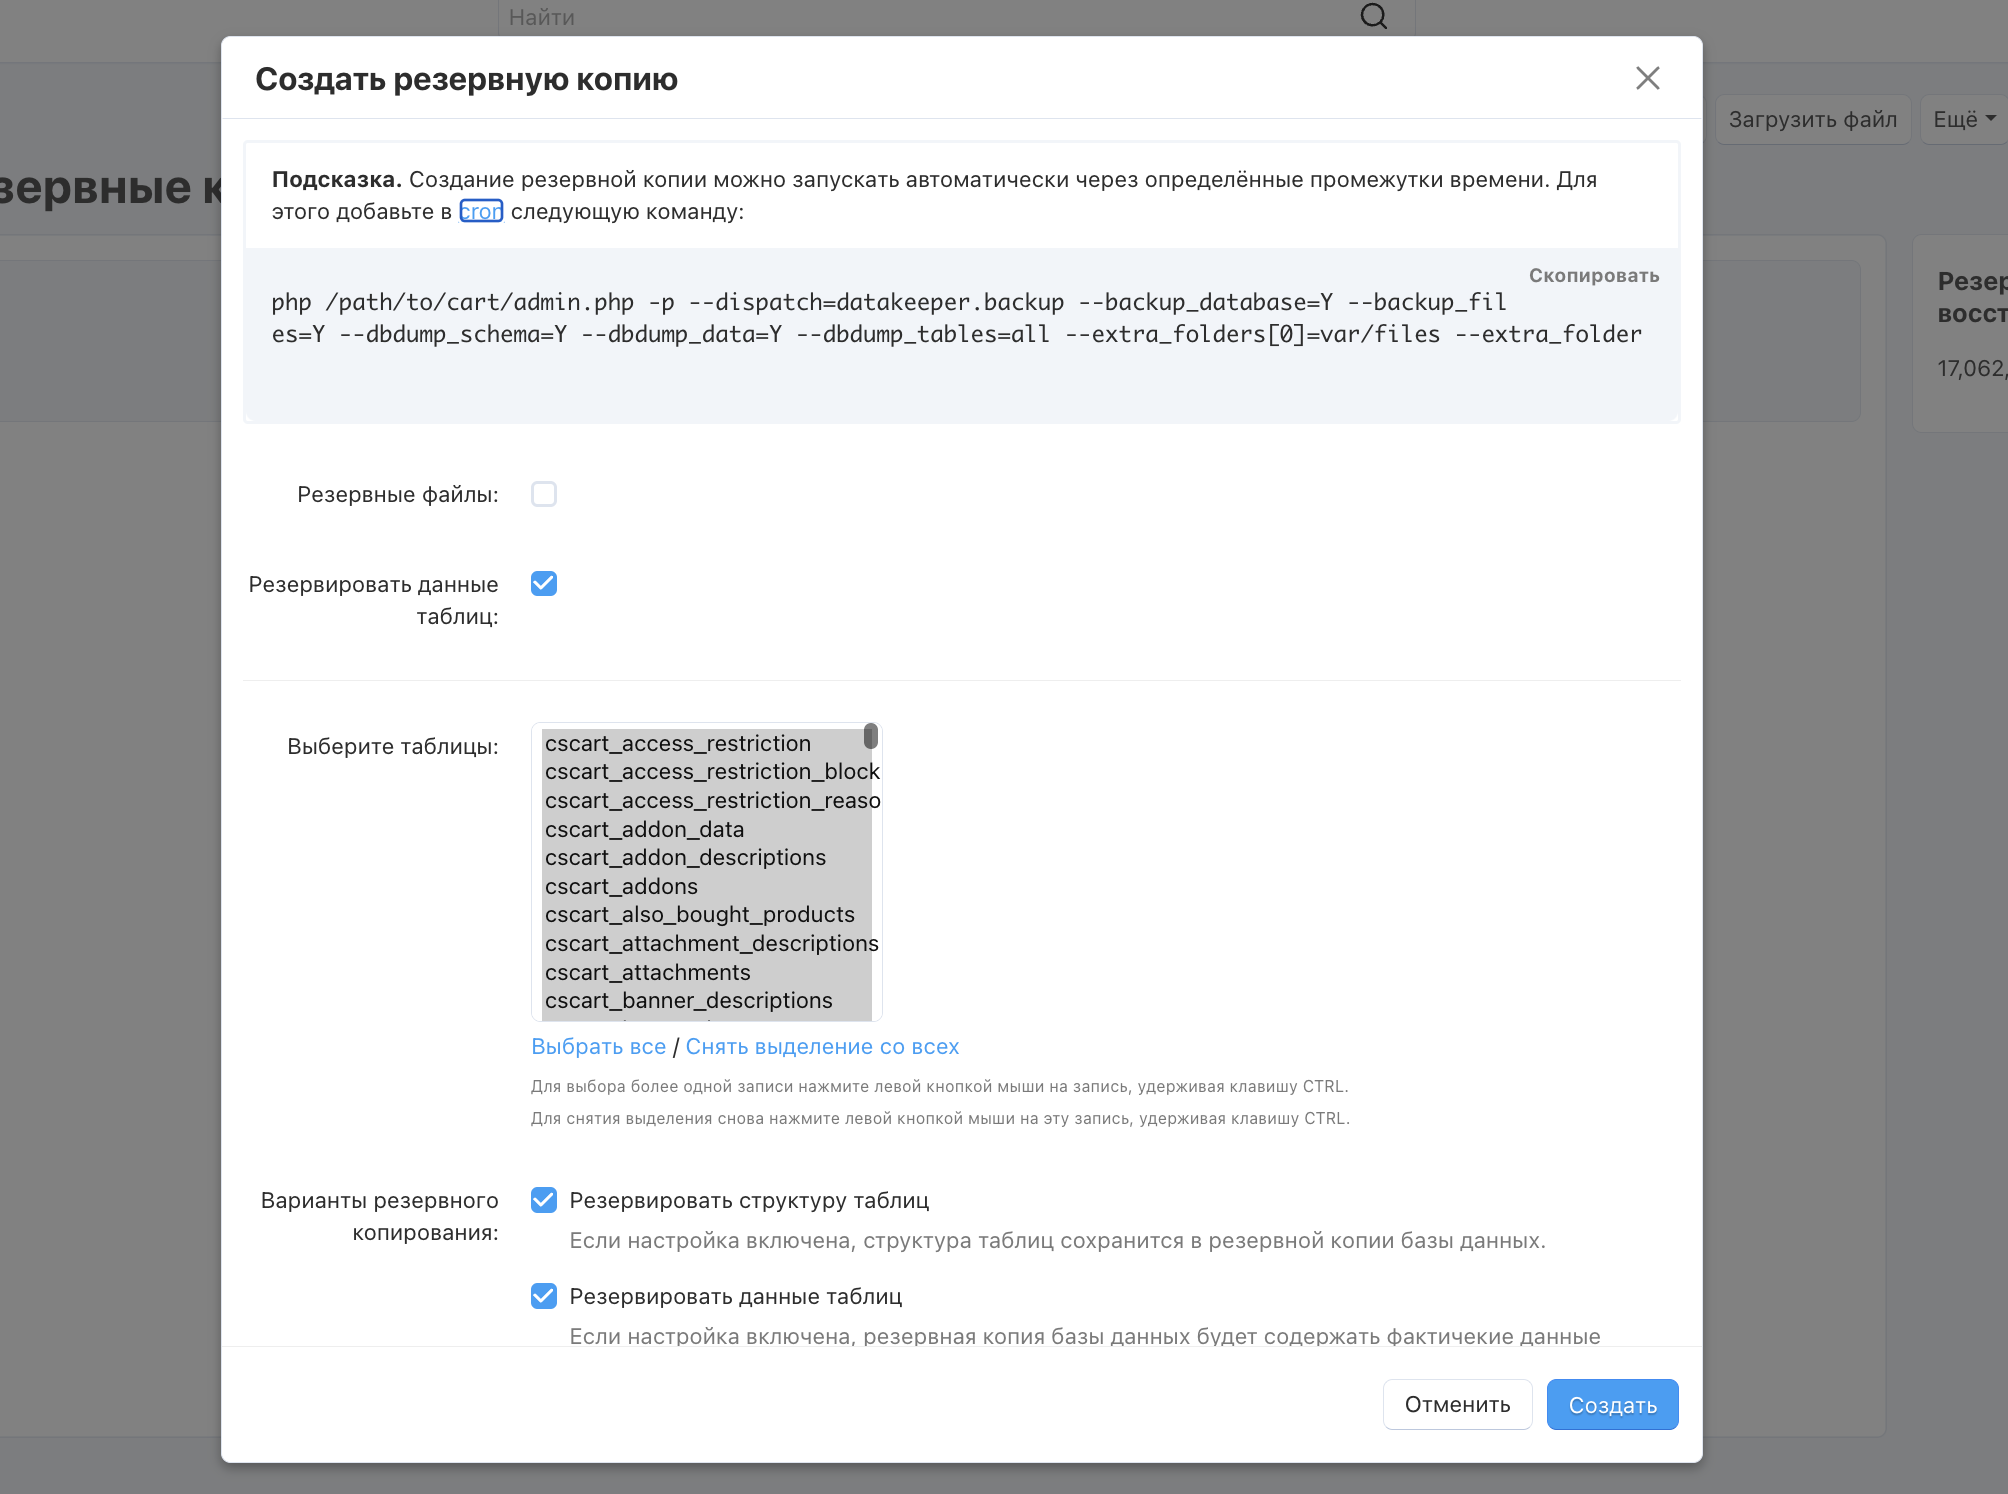Close the backup creation dialog
Viewport: 2008px width, 1494px height.
point(1647,78)
